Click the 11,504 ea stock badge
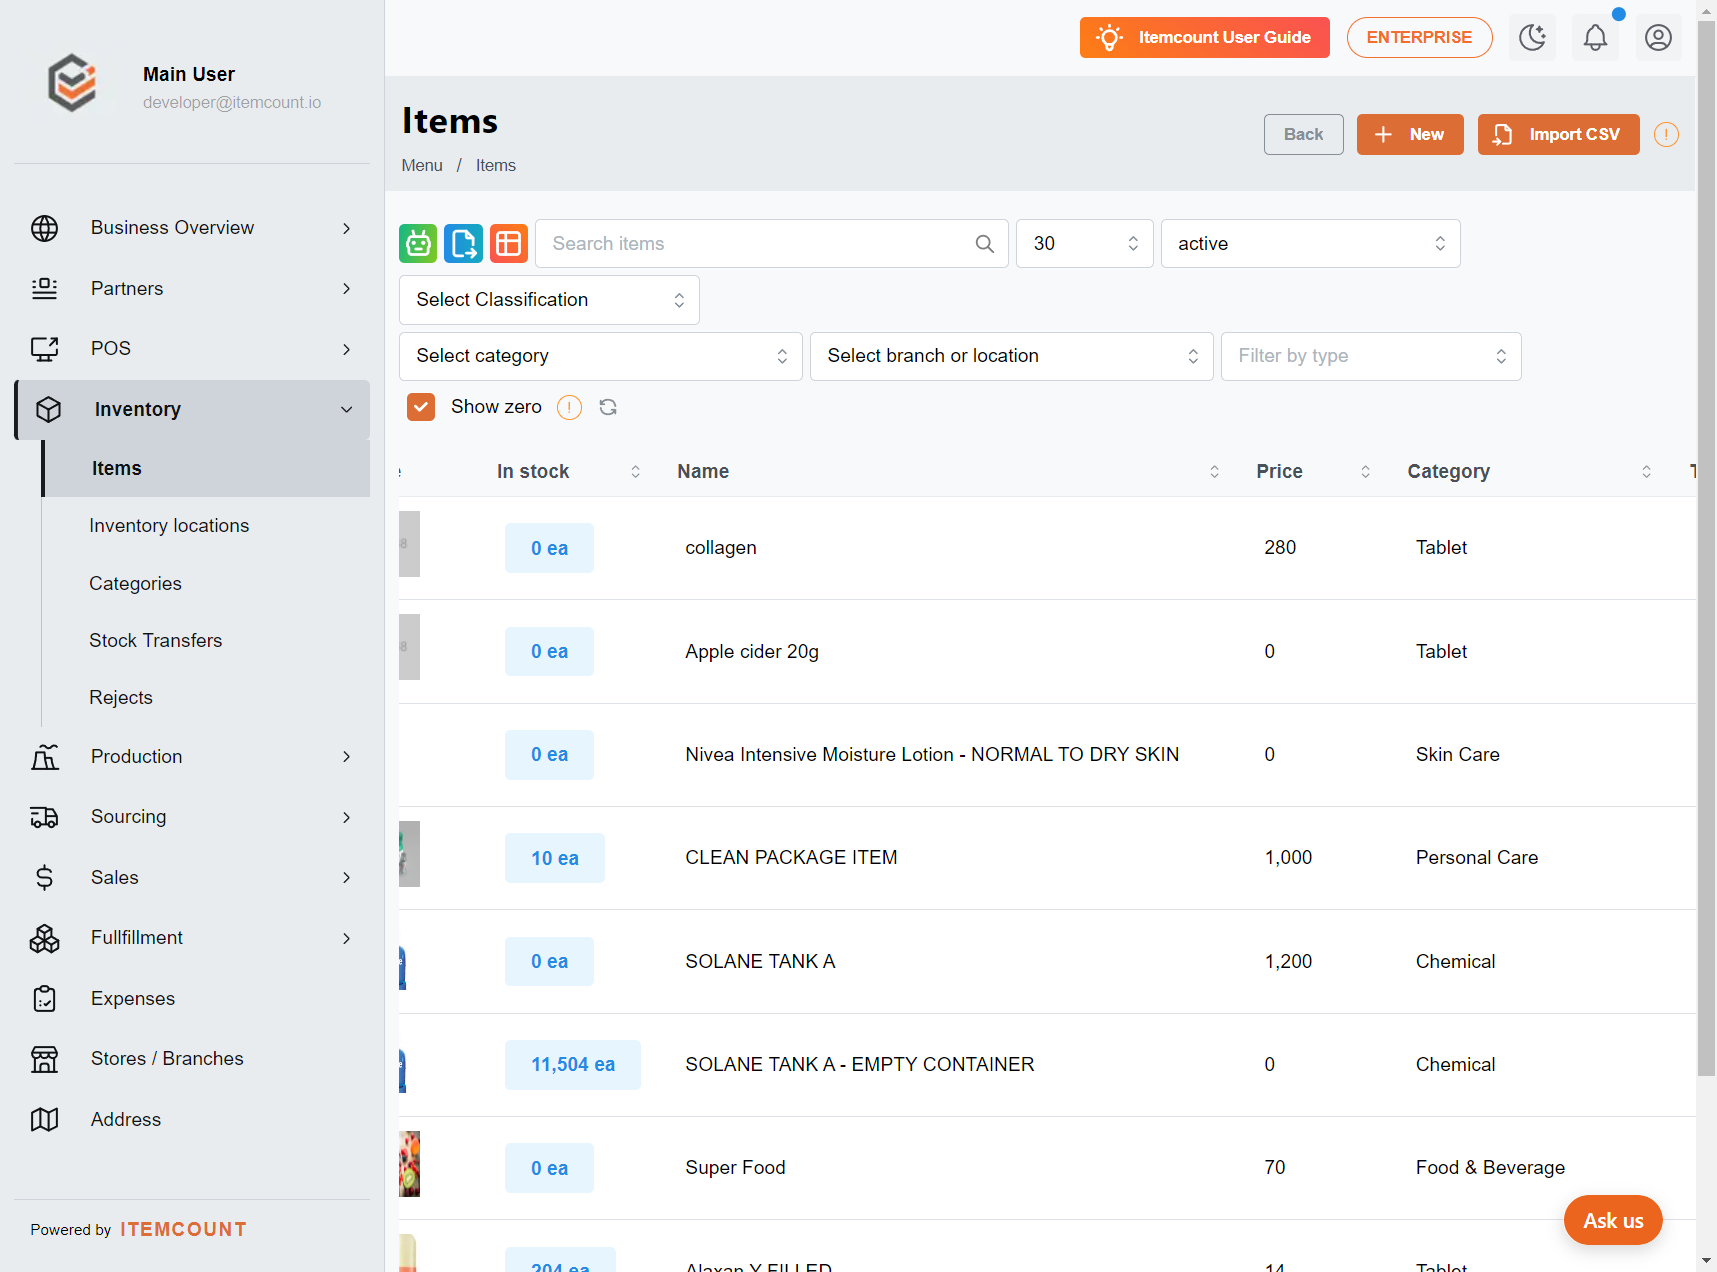The width and height of the screenshot is (1717, 1272). (x=572, y=1065)
